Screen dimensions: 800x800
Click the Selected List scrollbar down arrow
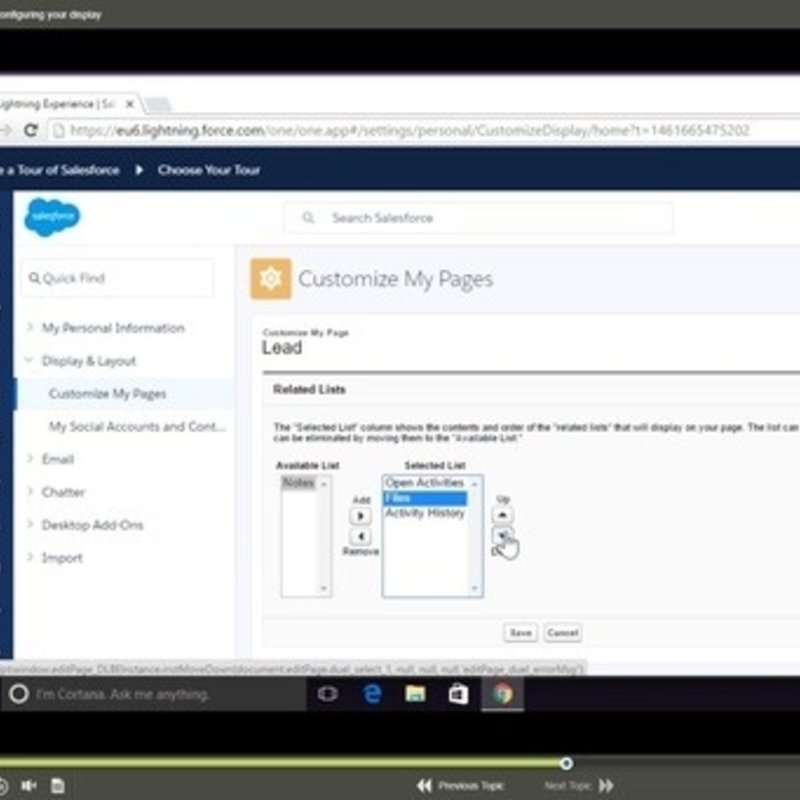474,589
